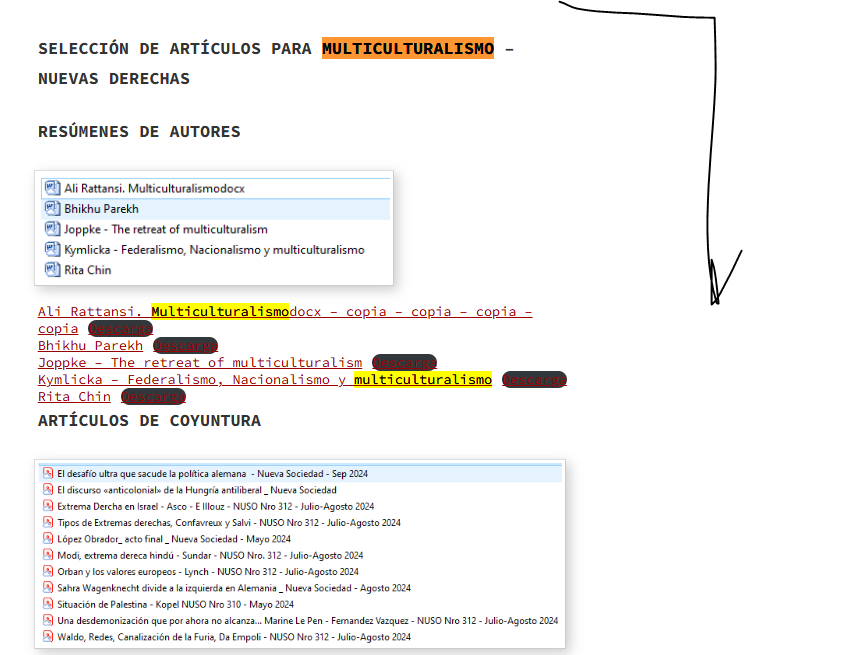This screenshot has width=846, height=655.
Task: Click PDF icon for El desafío ultra article
Action: pyautogui.click(x=47, y=473)
